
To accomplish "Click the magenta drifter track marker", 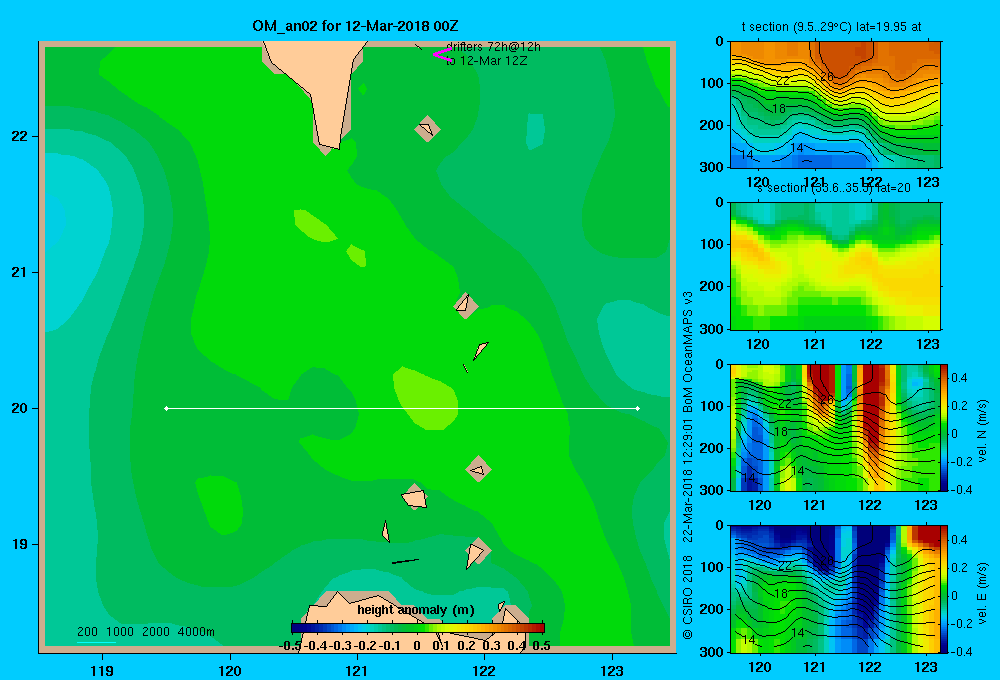I will (442, 54).
